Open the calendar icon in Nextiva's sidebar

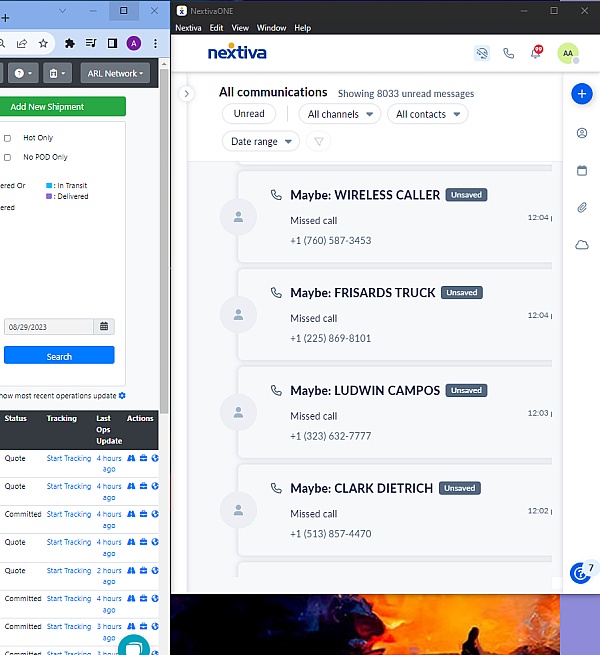coord(582,171)
